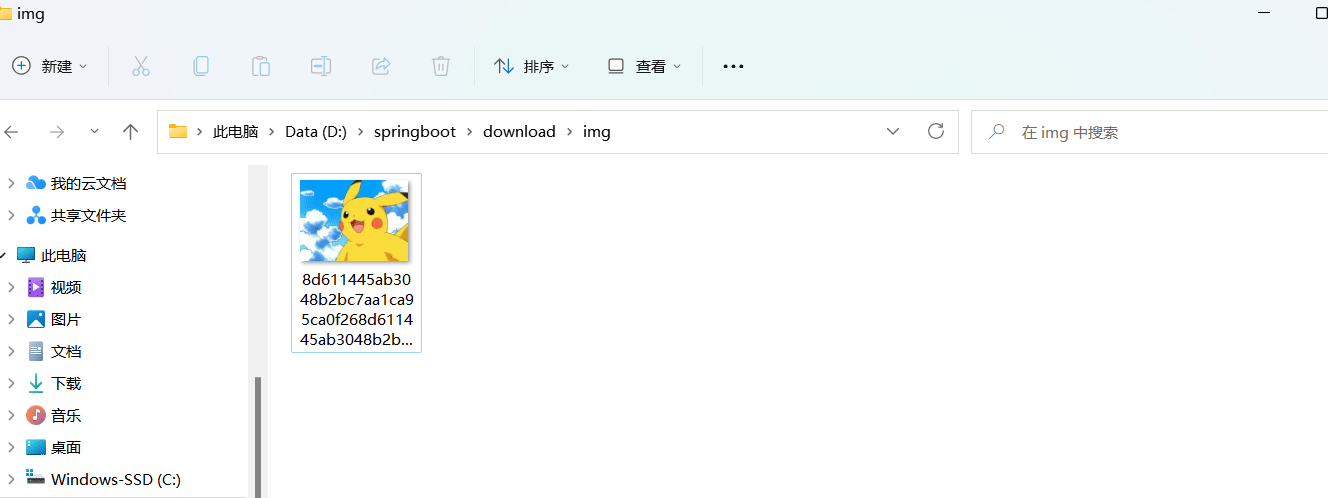
Task: Click the Paste clipboard icon
Action: pos(261,66)
